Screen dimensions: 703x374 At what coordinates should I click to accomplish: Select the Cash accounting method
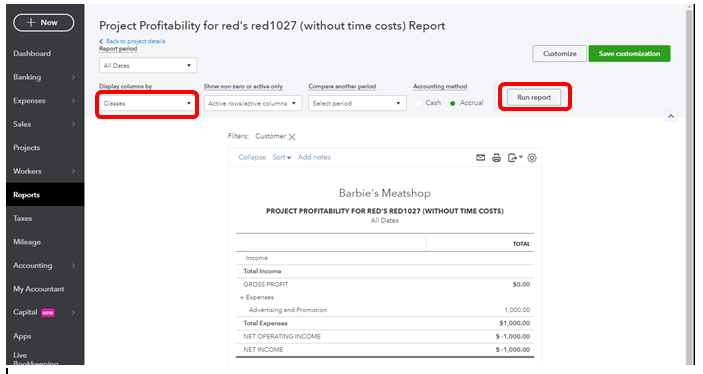[418, 103]
